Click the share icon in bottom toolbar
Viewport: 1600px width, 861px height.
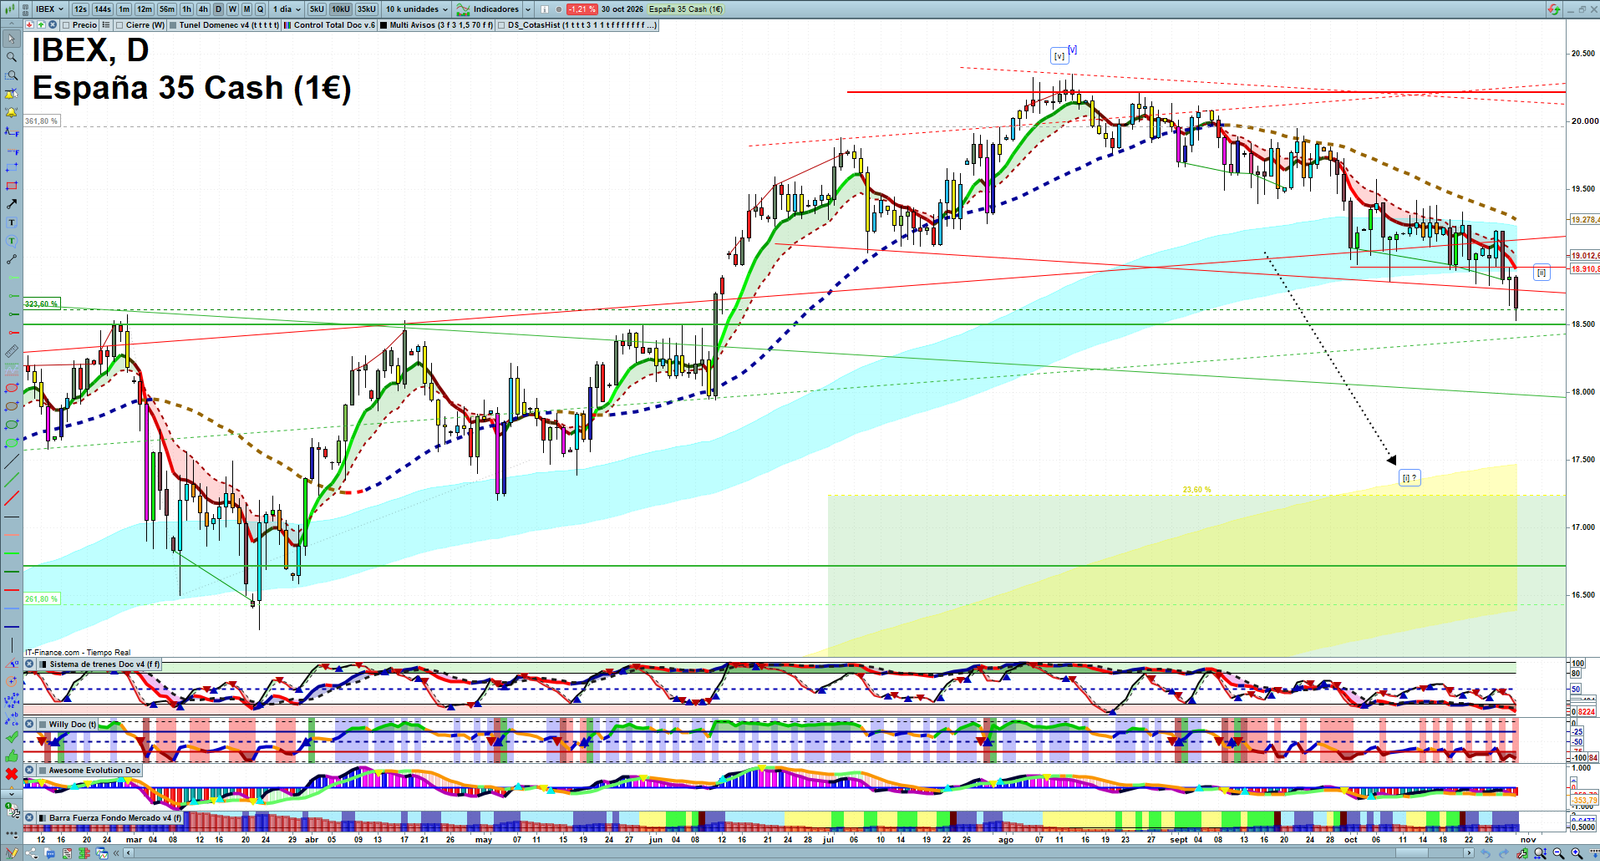coord(33,853)
